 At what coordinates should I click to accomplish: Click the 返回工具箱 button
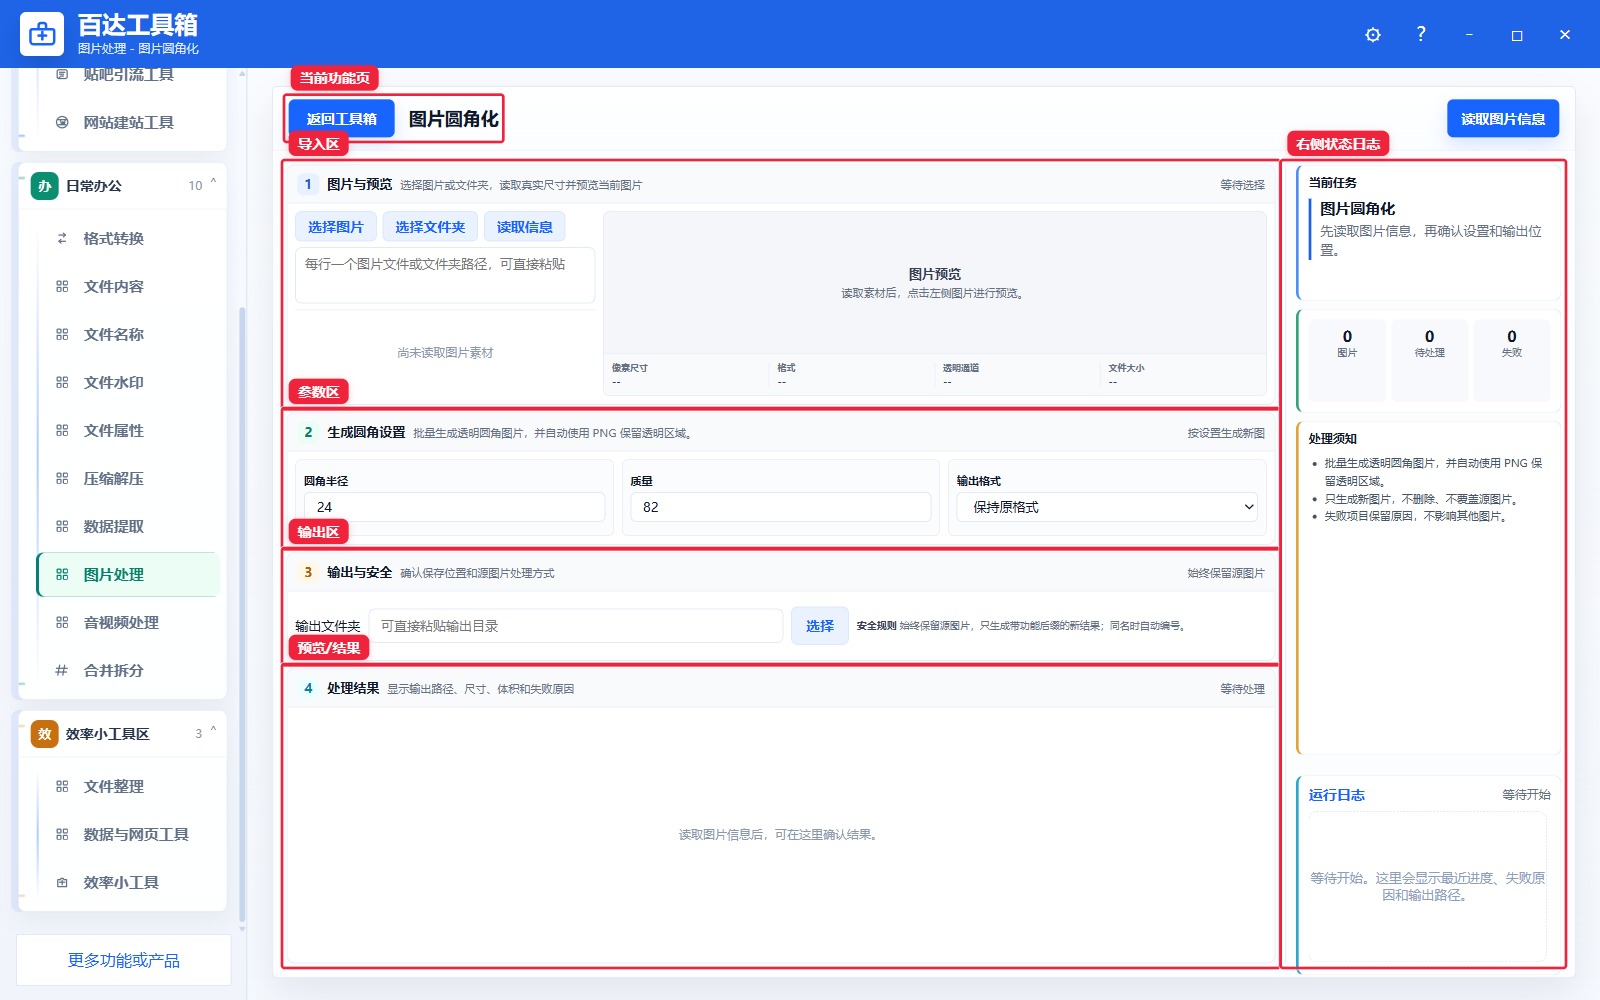tap(342, 119)
